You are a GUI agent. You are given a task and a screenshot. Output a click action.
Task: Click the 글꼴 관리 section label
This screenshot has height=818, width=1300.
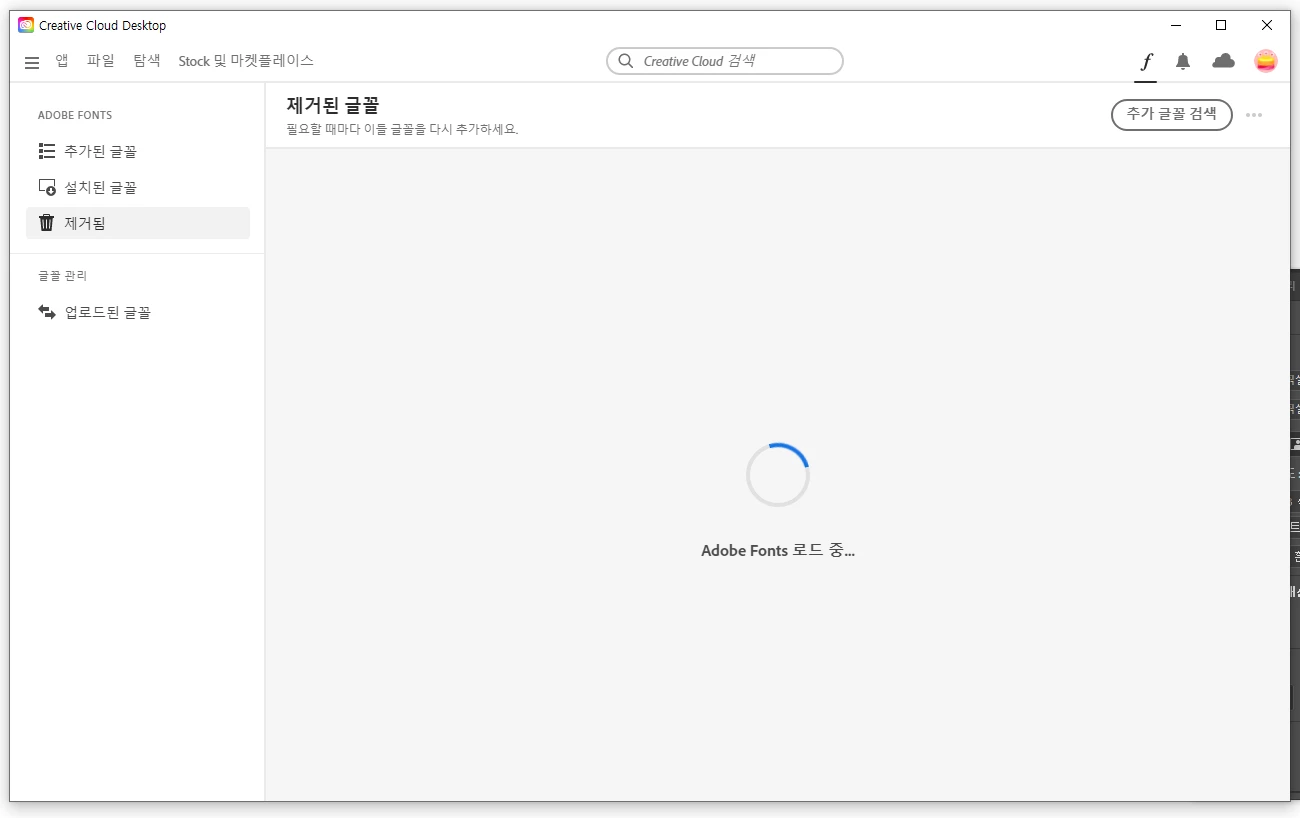(63, 275)
